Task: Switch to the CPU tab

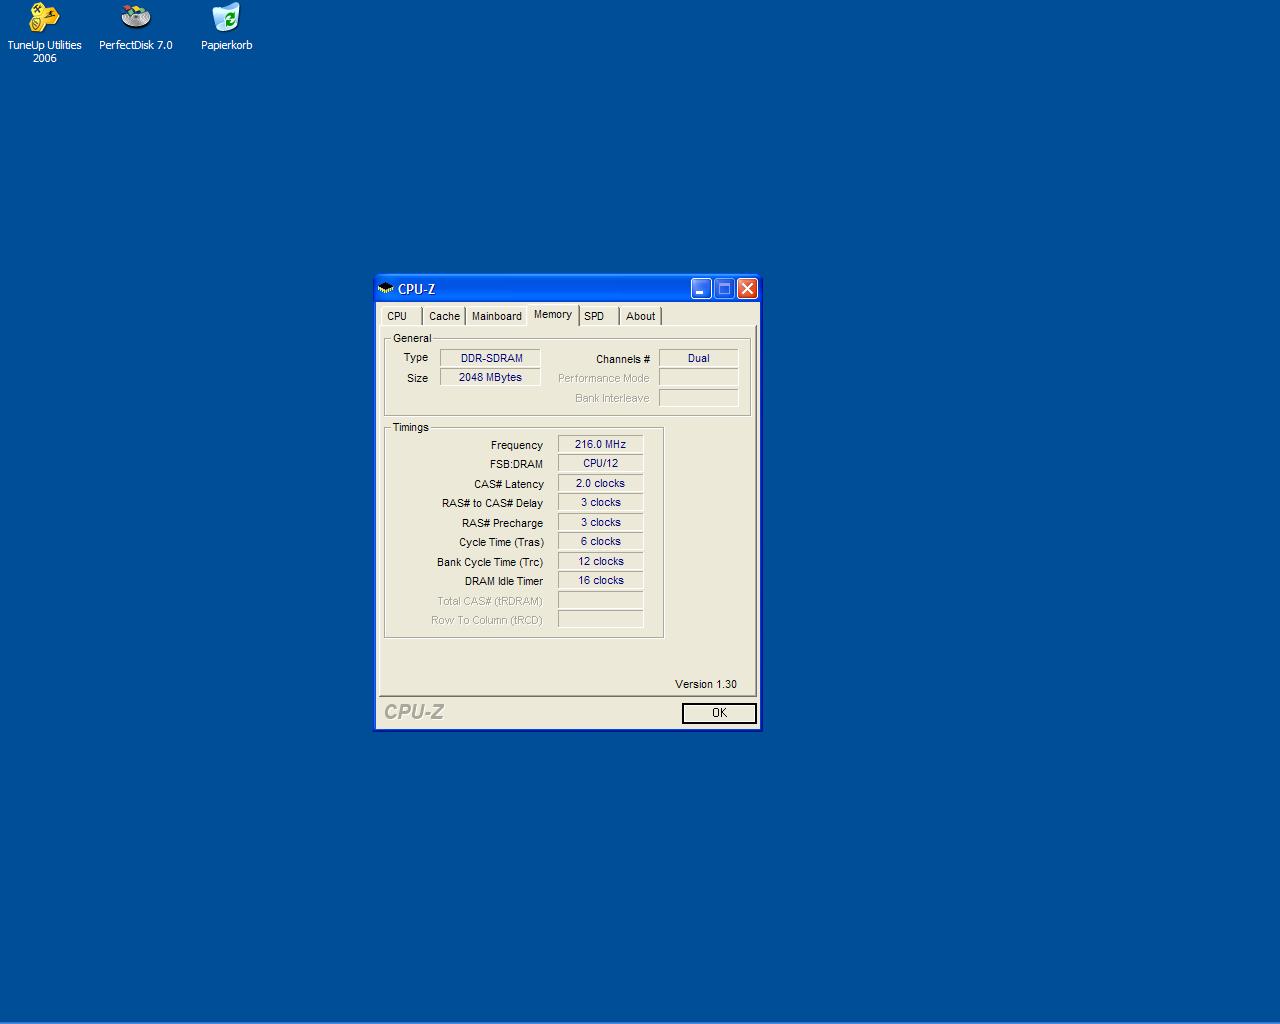Action: pyautogui.click(x=398, y=316)
